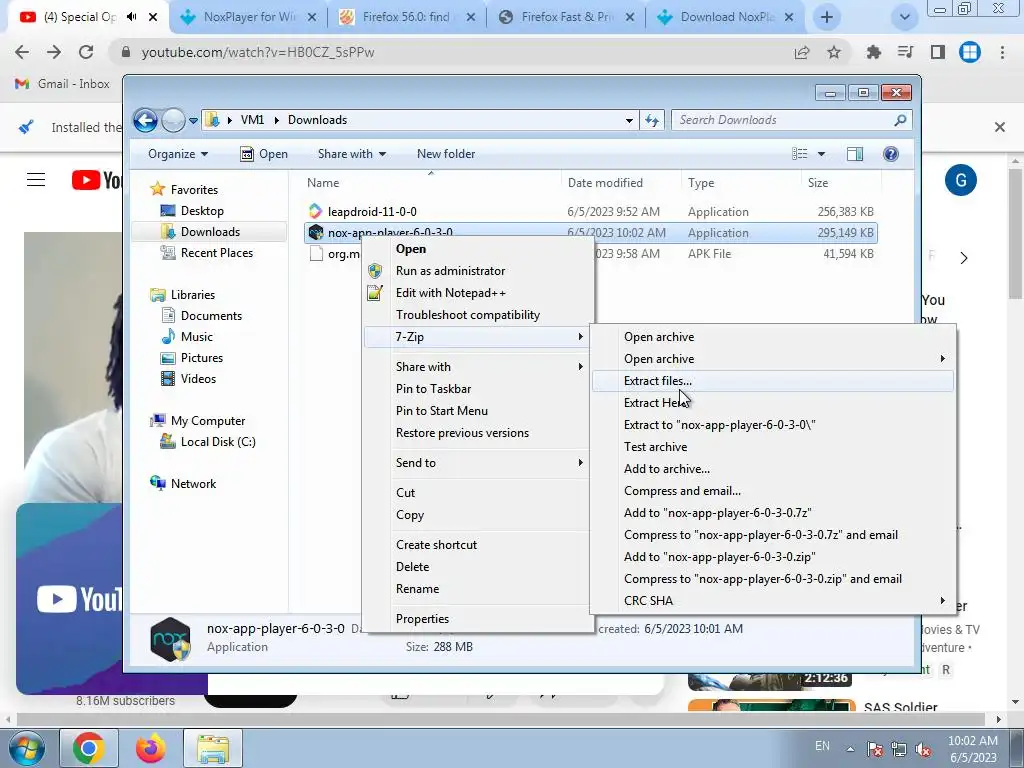Open YouTube hamburger guide menu
Viewport: 1024px width, 768px height.
(36, 180)
